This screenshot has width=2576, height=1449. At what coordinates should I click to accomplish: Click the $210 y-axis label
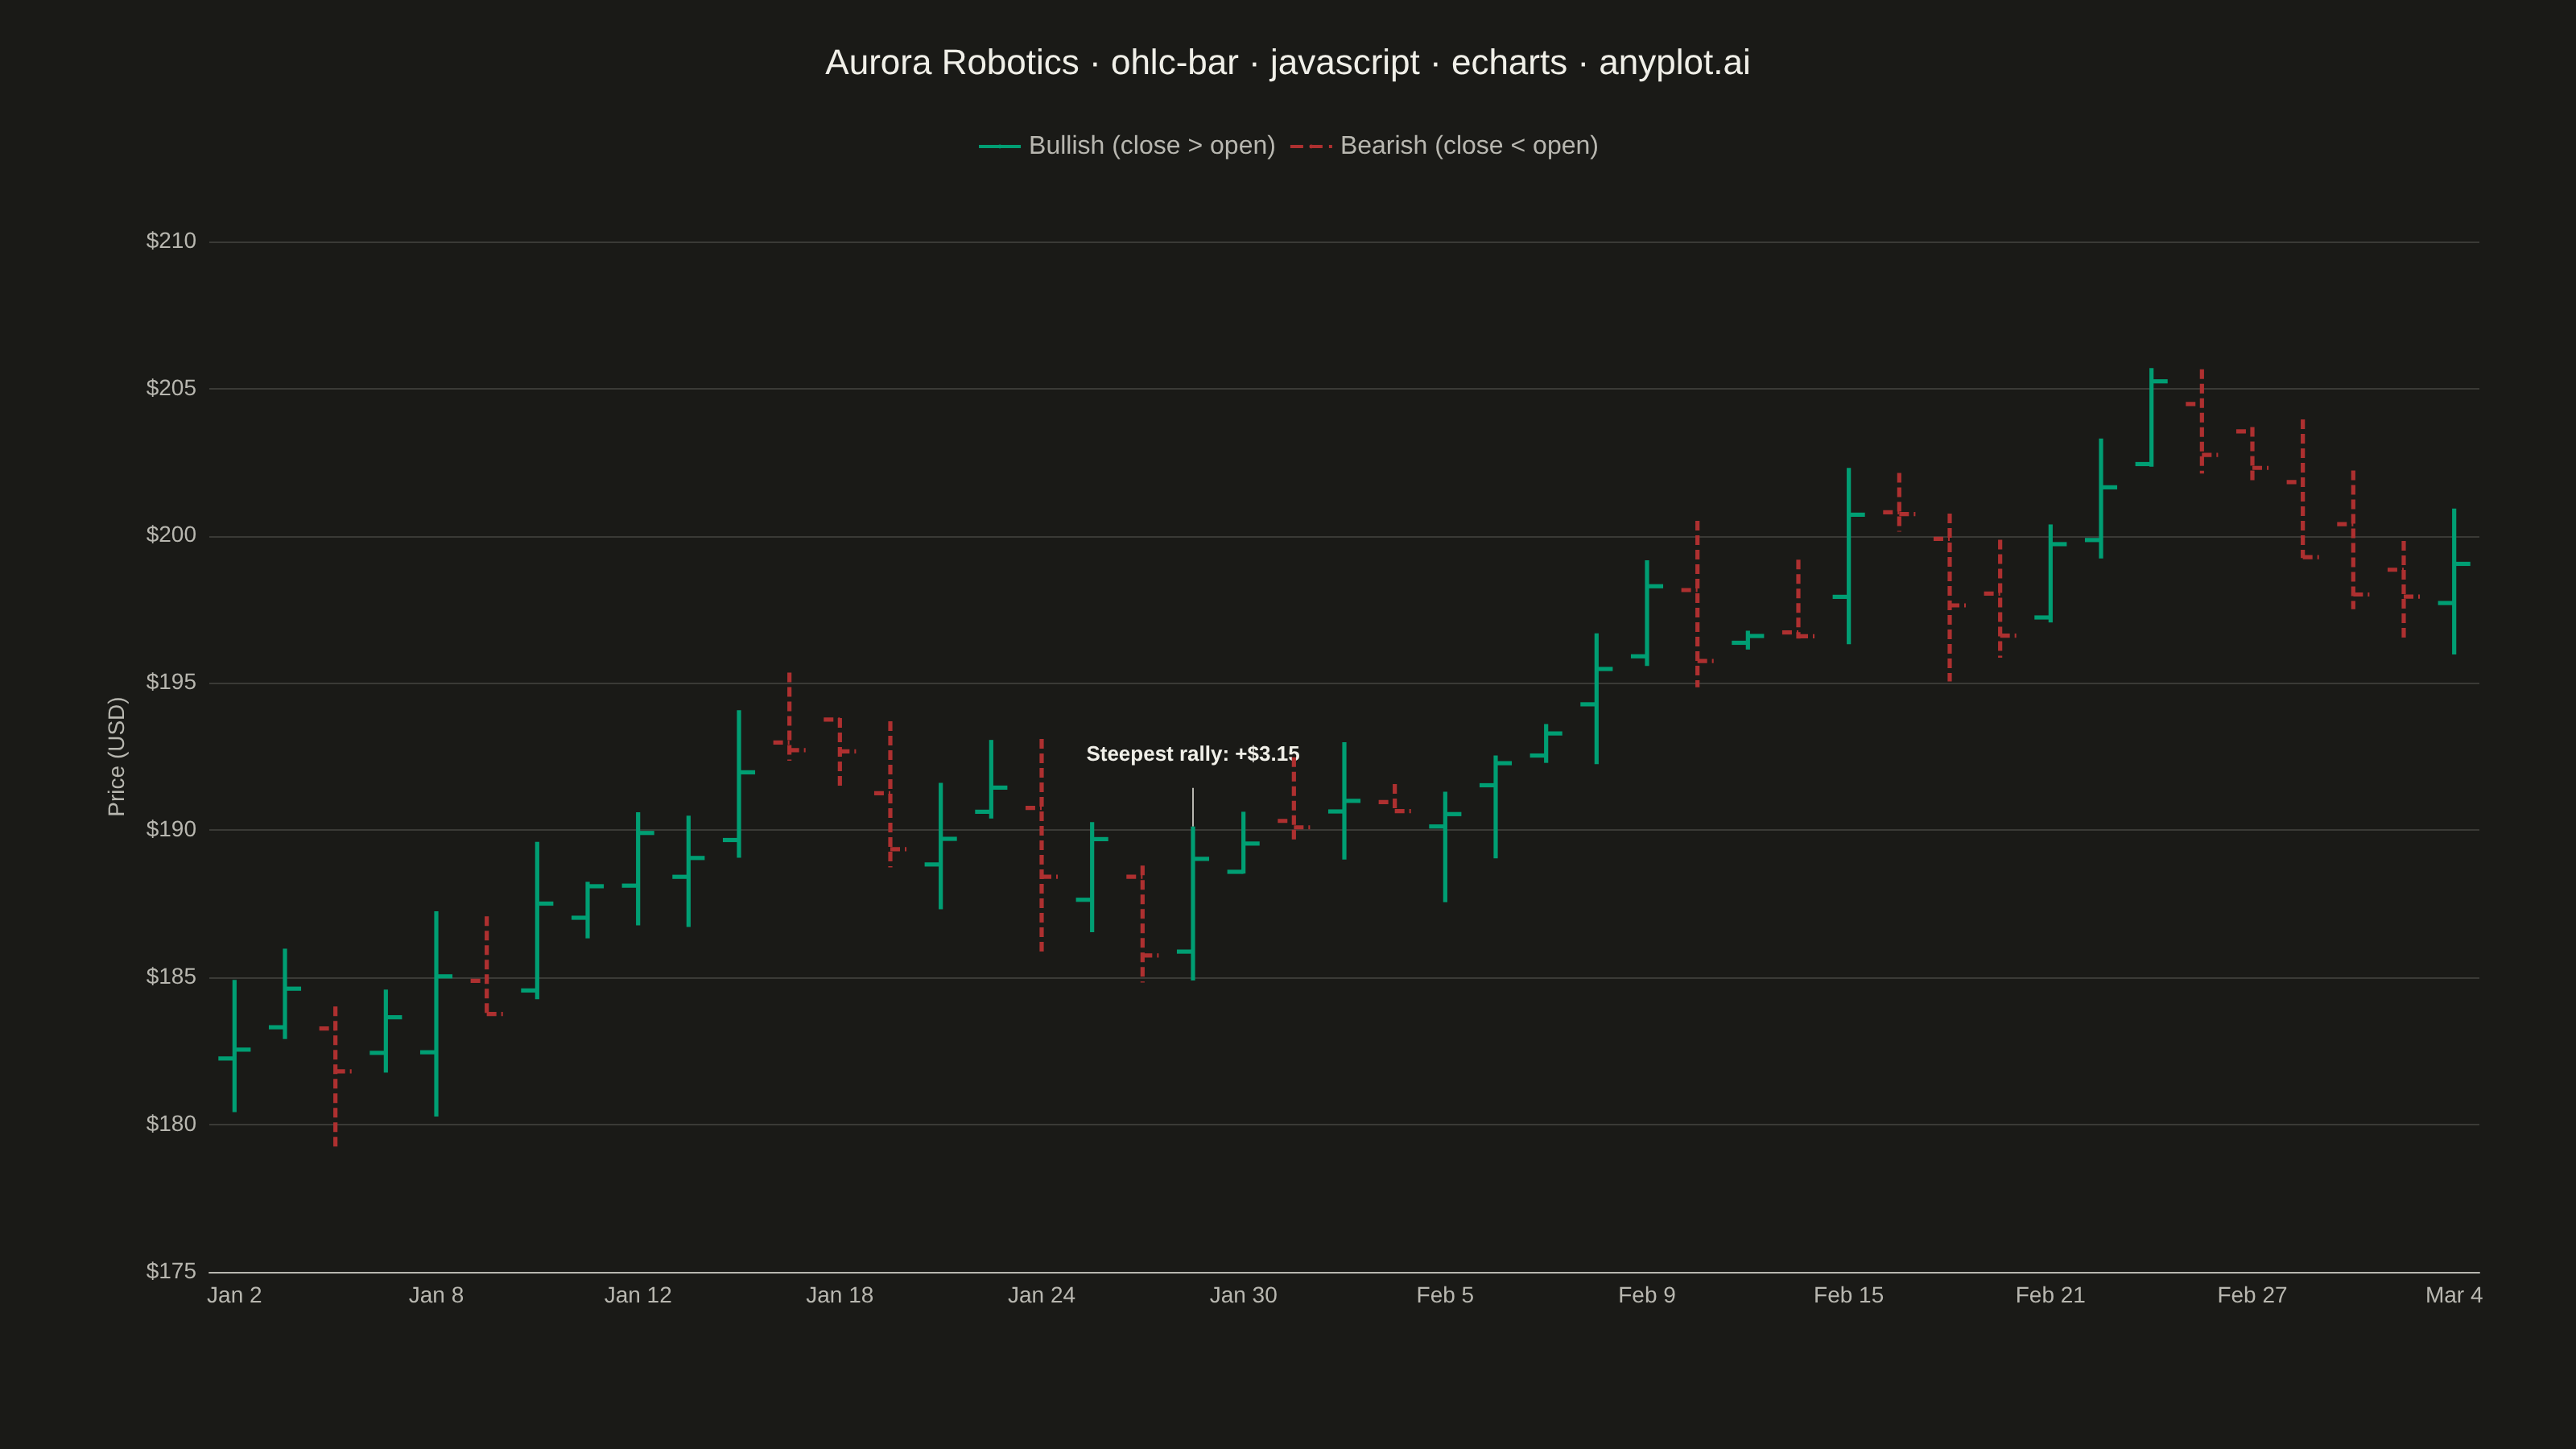[171, 241]
